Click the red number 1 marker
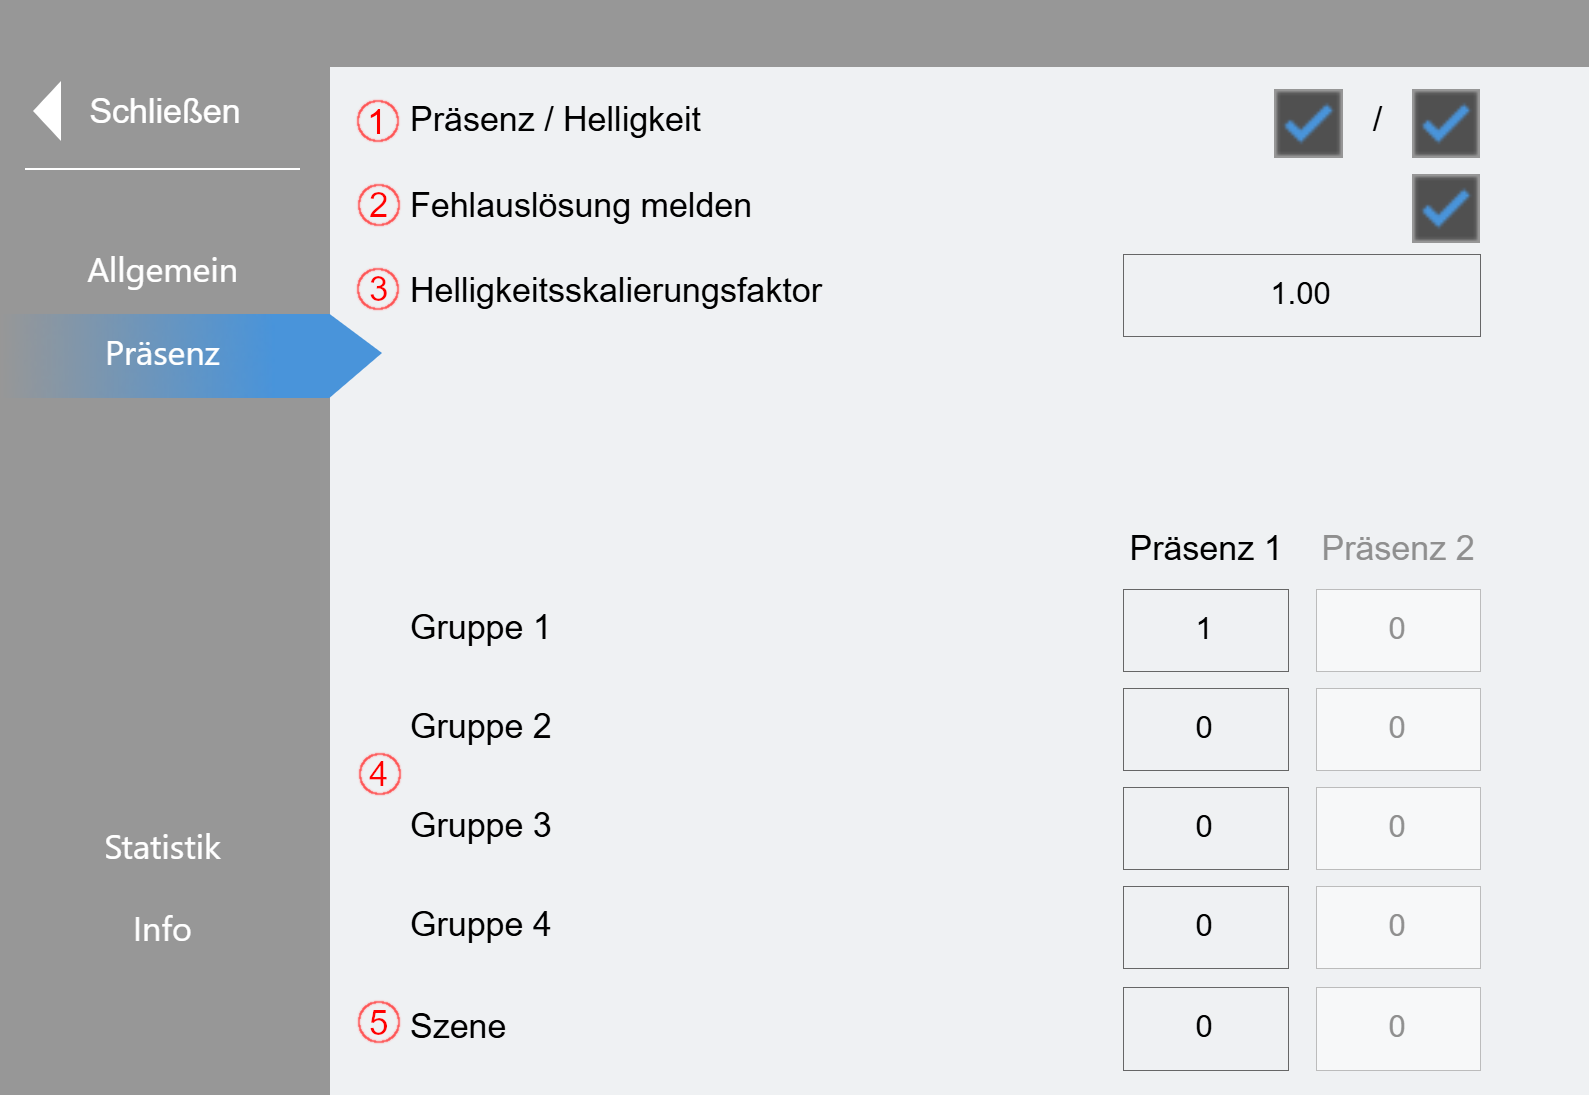 (x=378, y=121)
